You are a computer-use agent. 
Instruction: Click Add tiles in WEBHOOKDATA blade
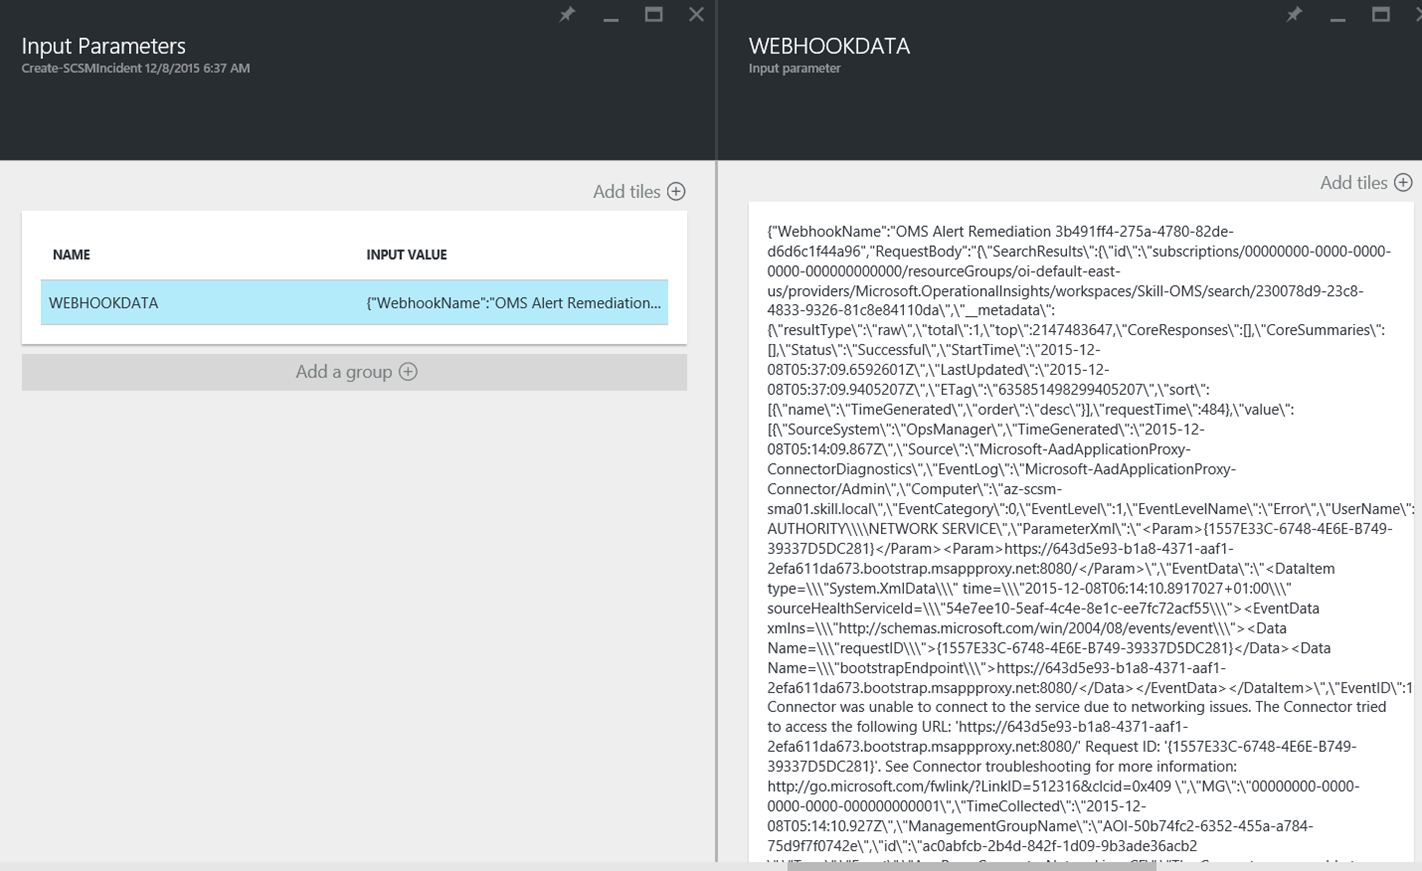tap(1365, 182)
